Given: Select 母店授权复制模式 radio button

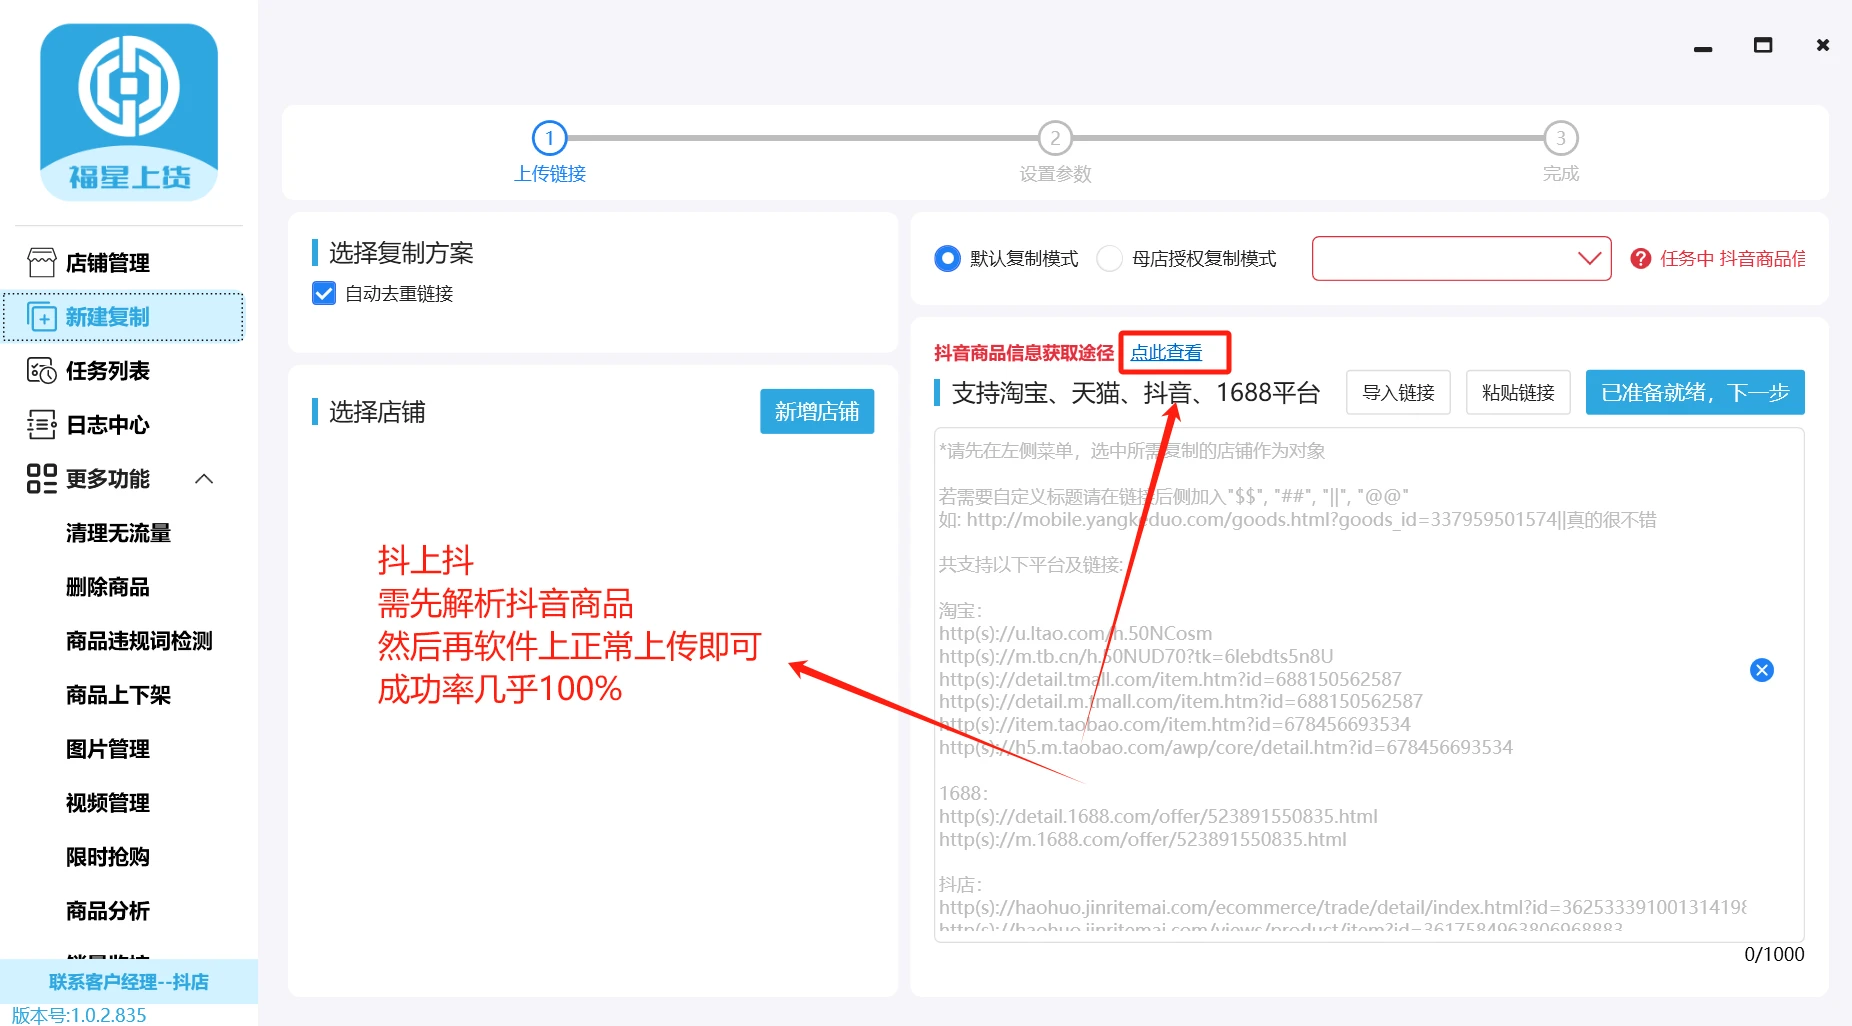Looking at the screenshot, I should pos(1109,259).
